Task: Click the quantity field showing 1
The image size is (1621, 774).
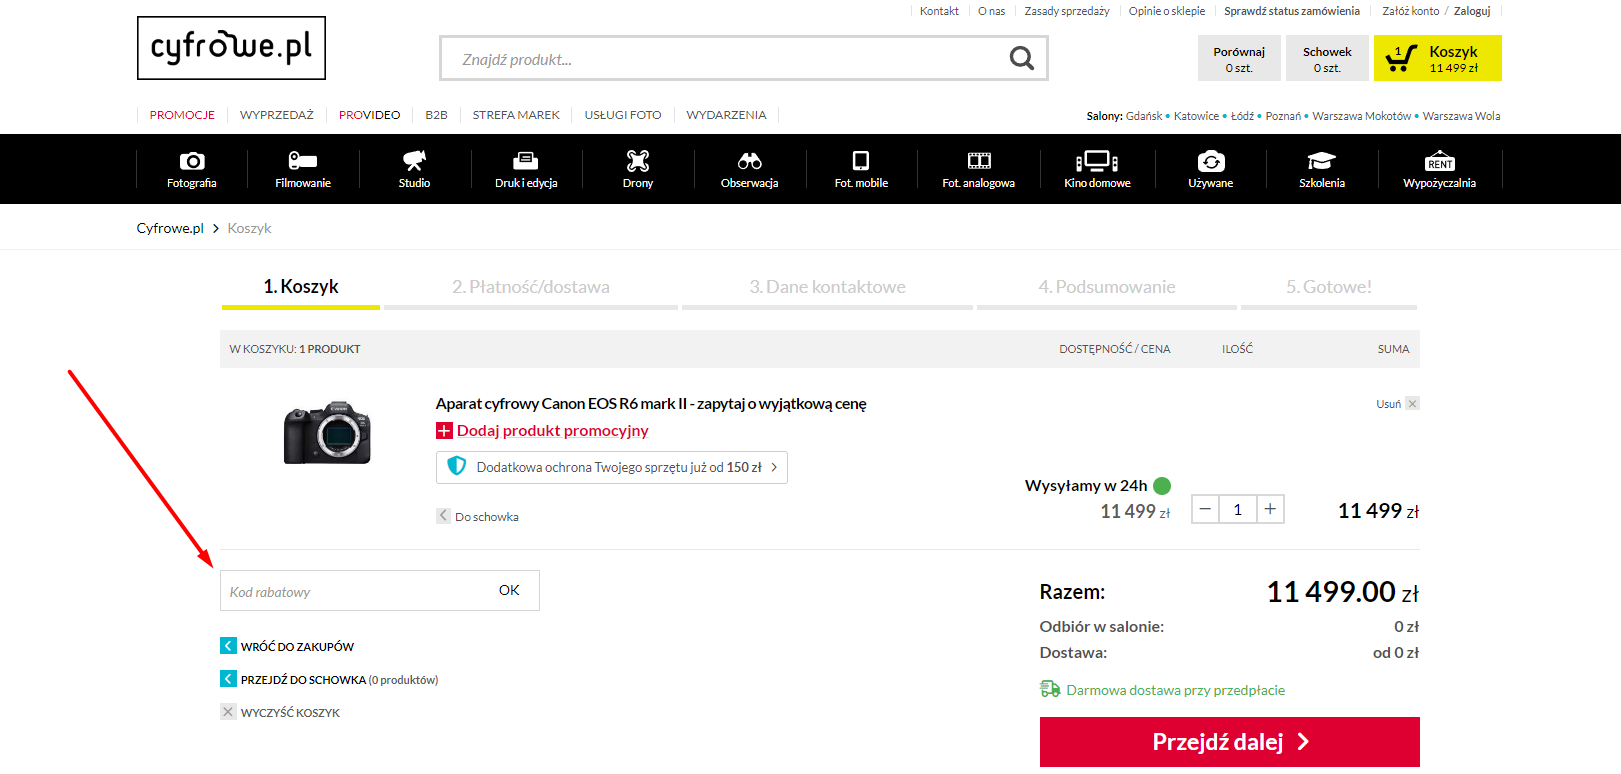Action: 1238,509
